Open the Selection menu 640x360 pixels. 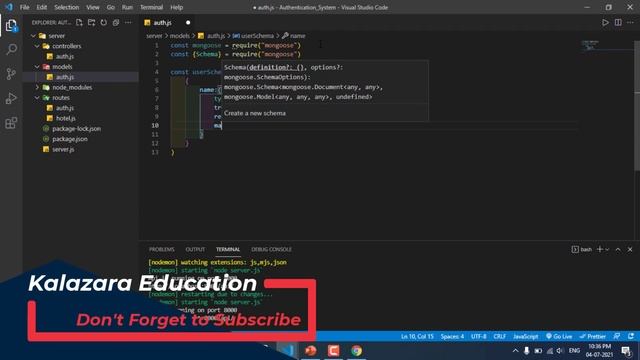(67, 7)
